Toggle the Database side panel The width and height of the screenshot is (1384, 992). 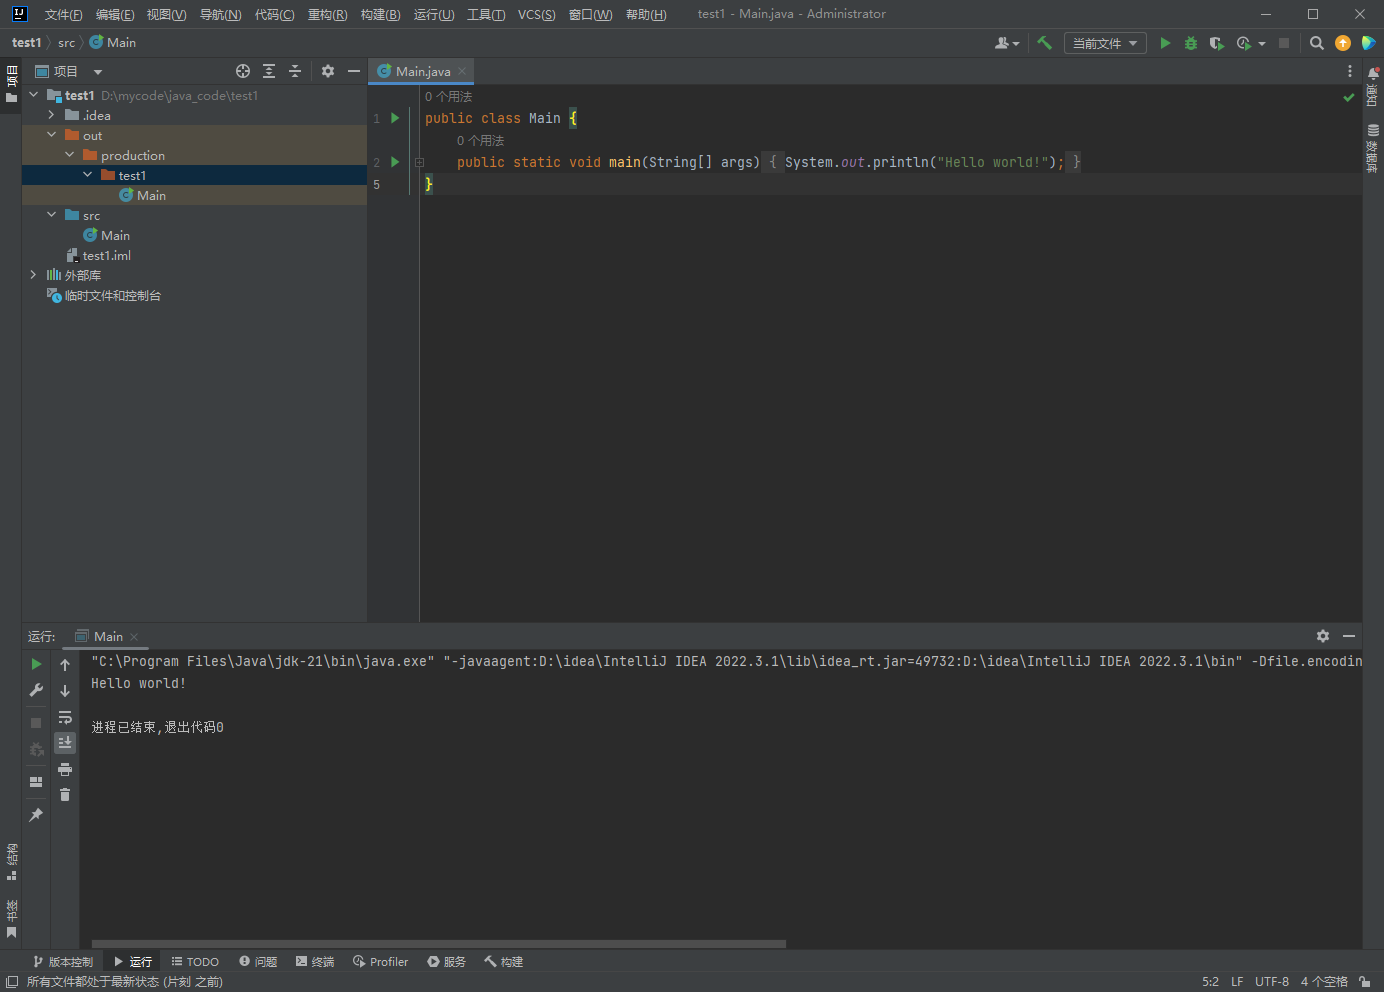tap(1373, 149)
